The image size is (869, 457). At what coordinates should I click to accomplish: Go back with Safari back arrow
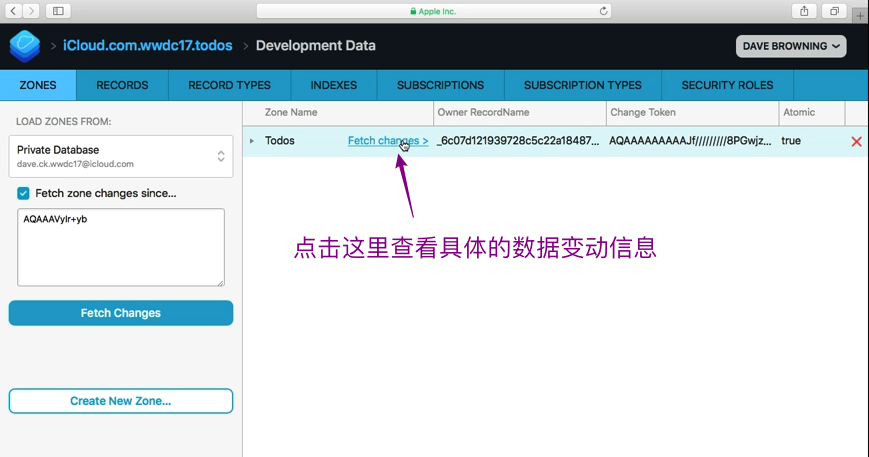(x=13, y=11)
